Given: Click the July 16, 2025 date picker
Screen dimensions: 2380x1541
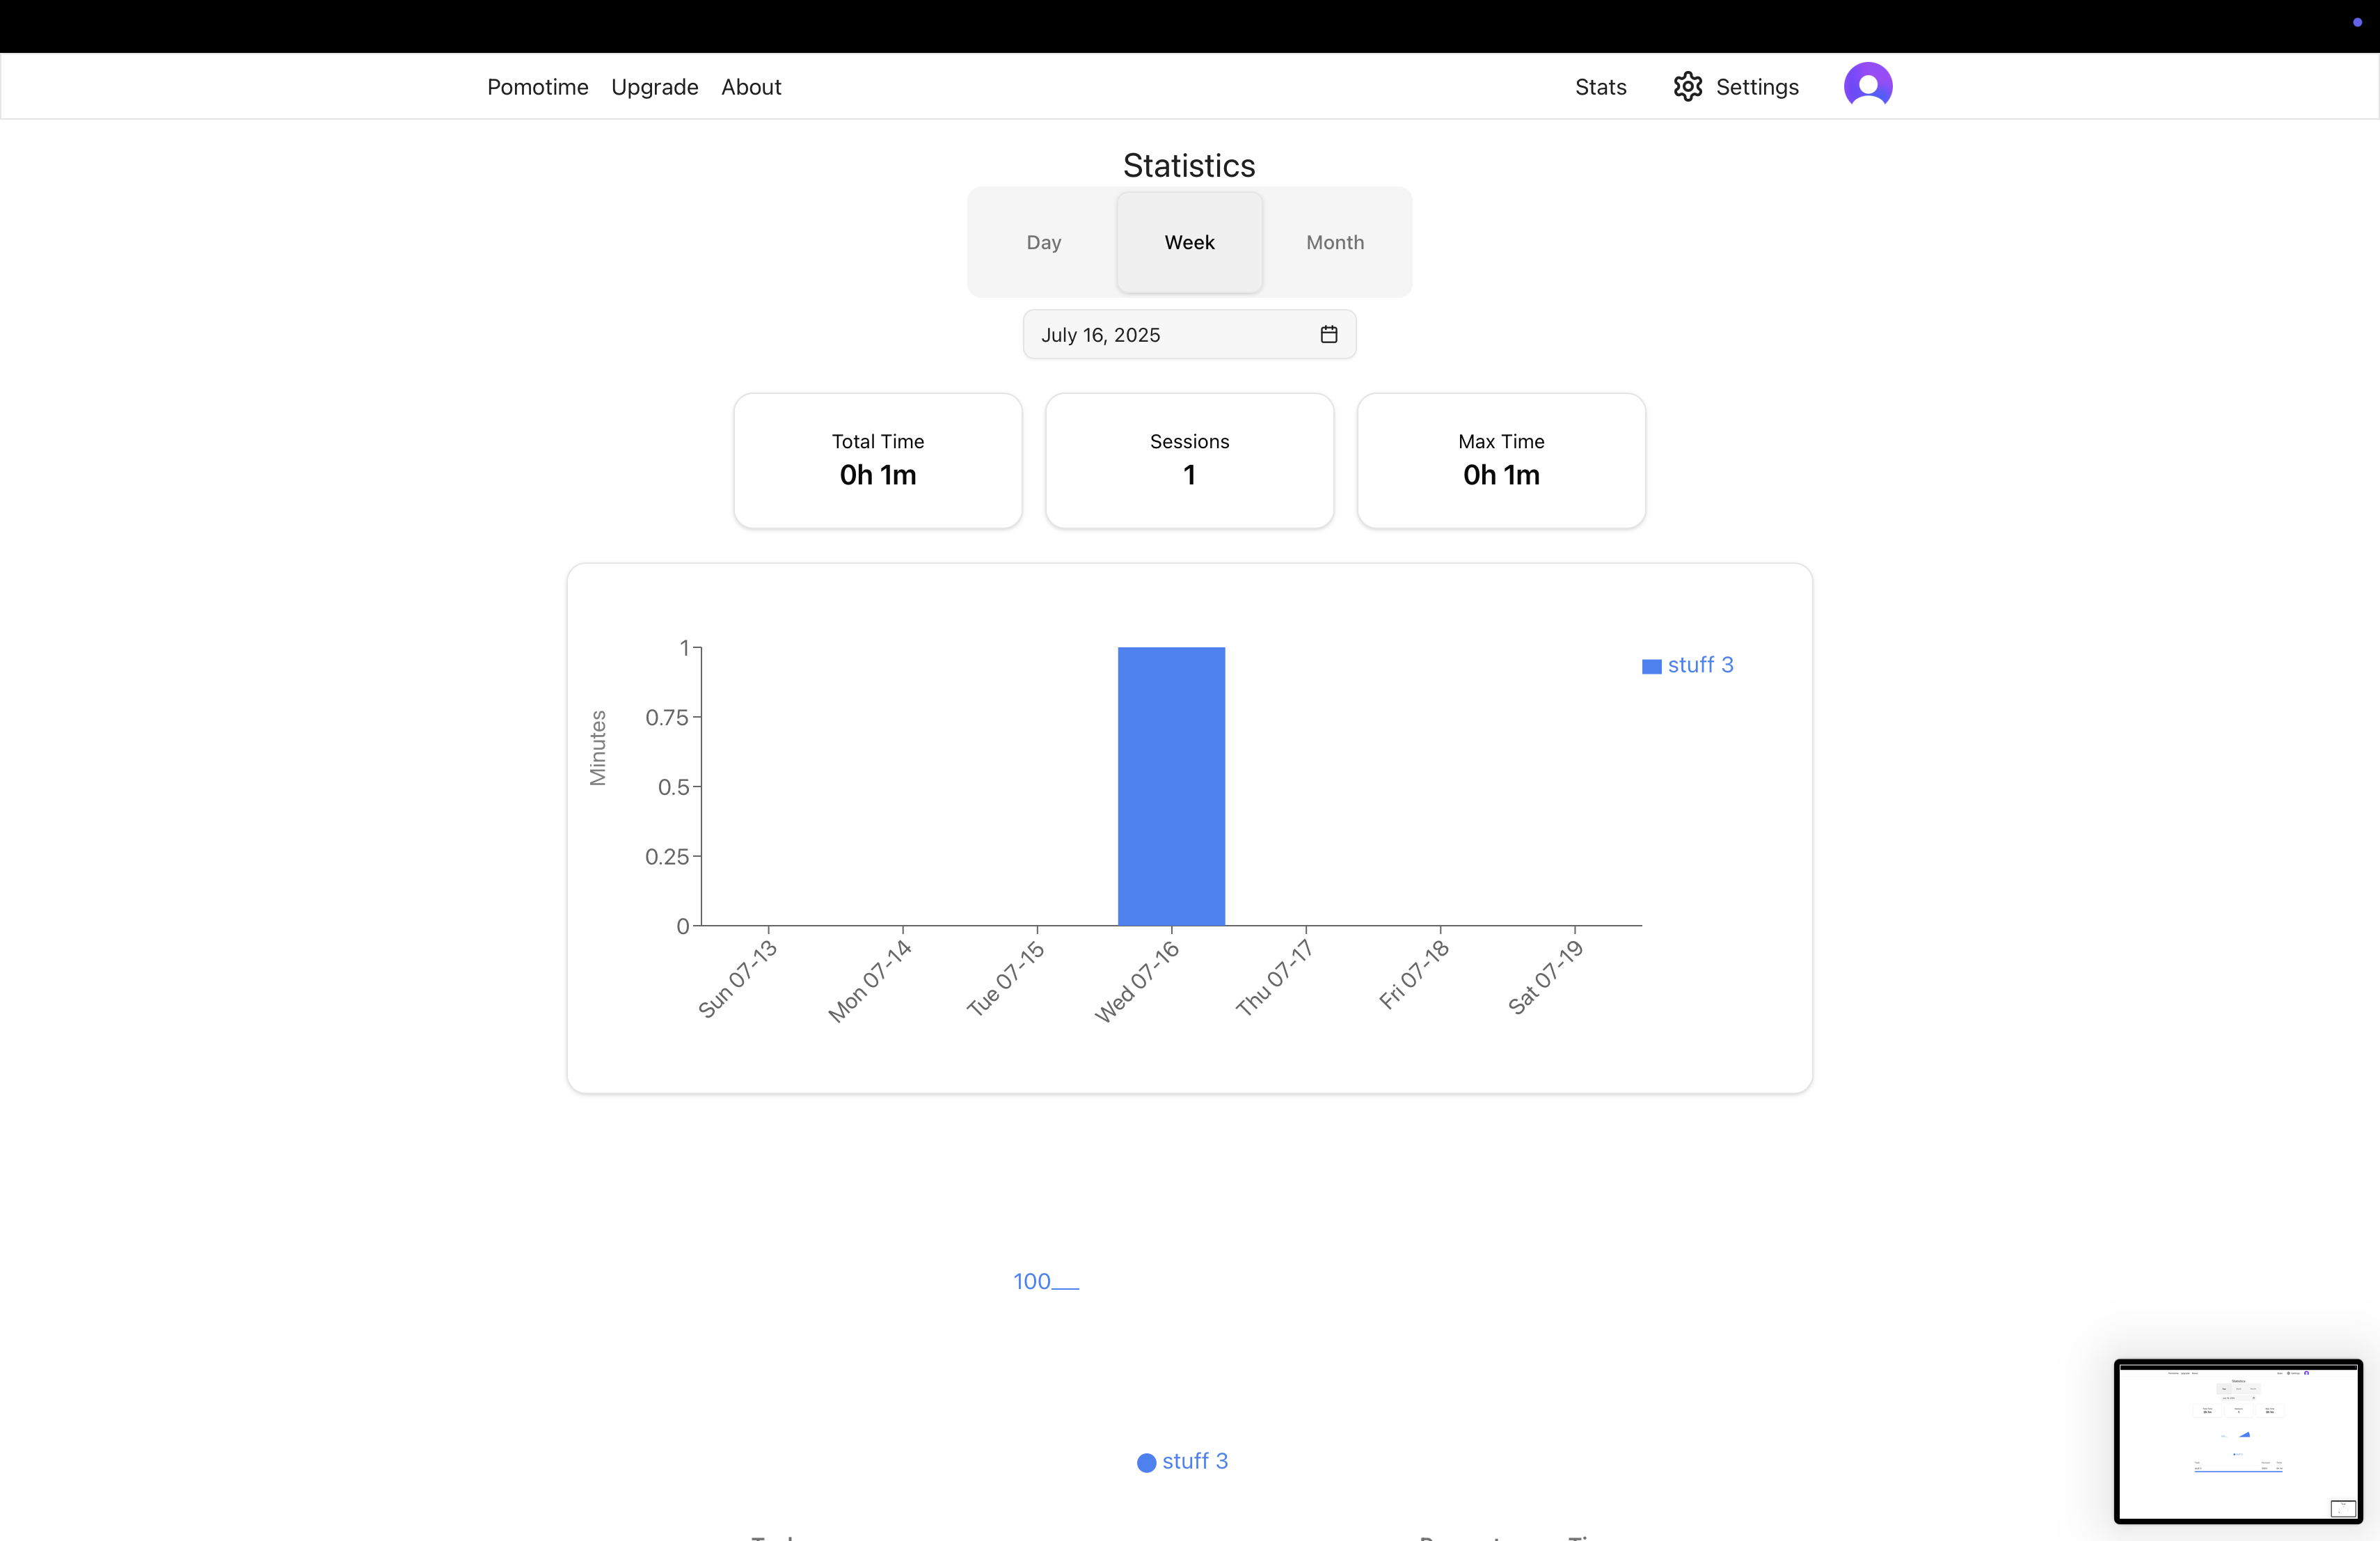Looking at the screenshot, I should pos(1190,334).
